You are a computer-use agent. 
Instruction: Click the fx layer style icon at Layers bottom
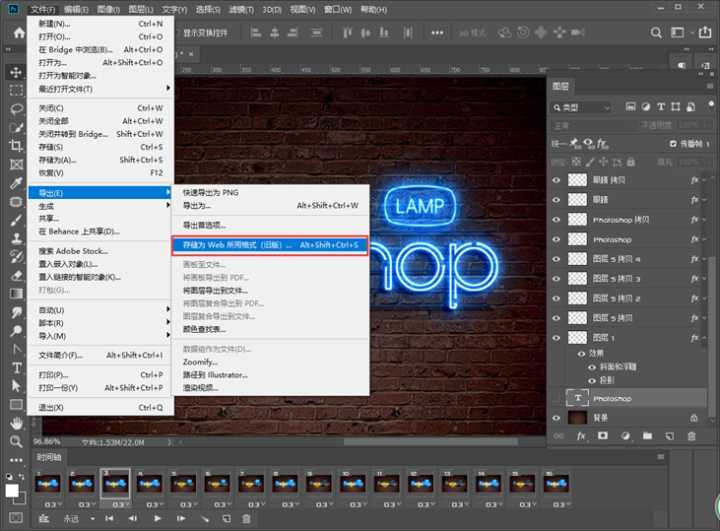coord(581,436)
